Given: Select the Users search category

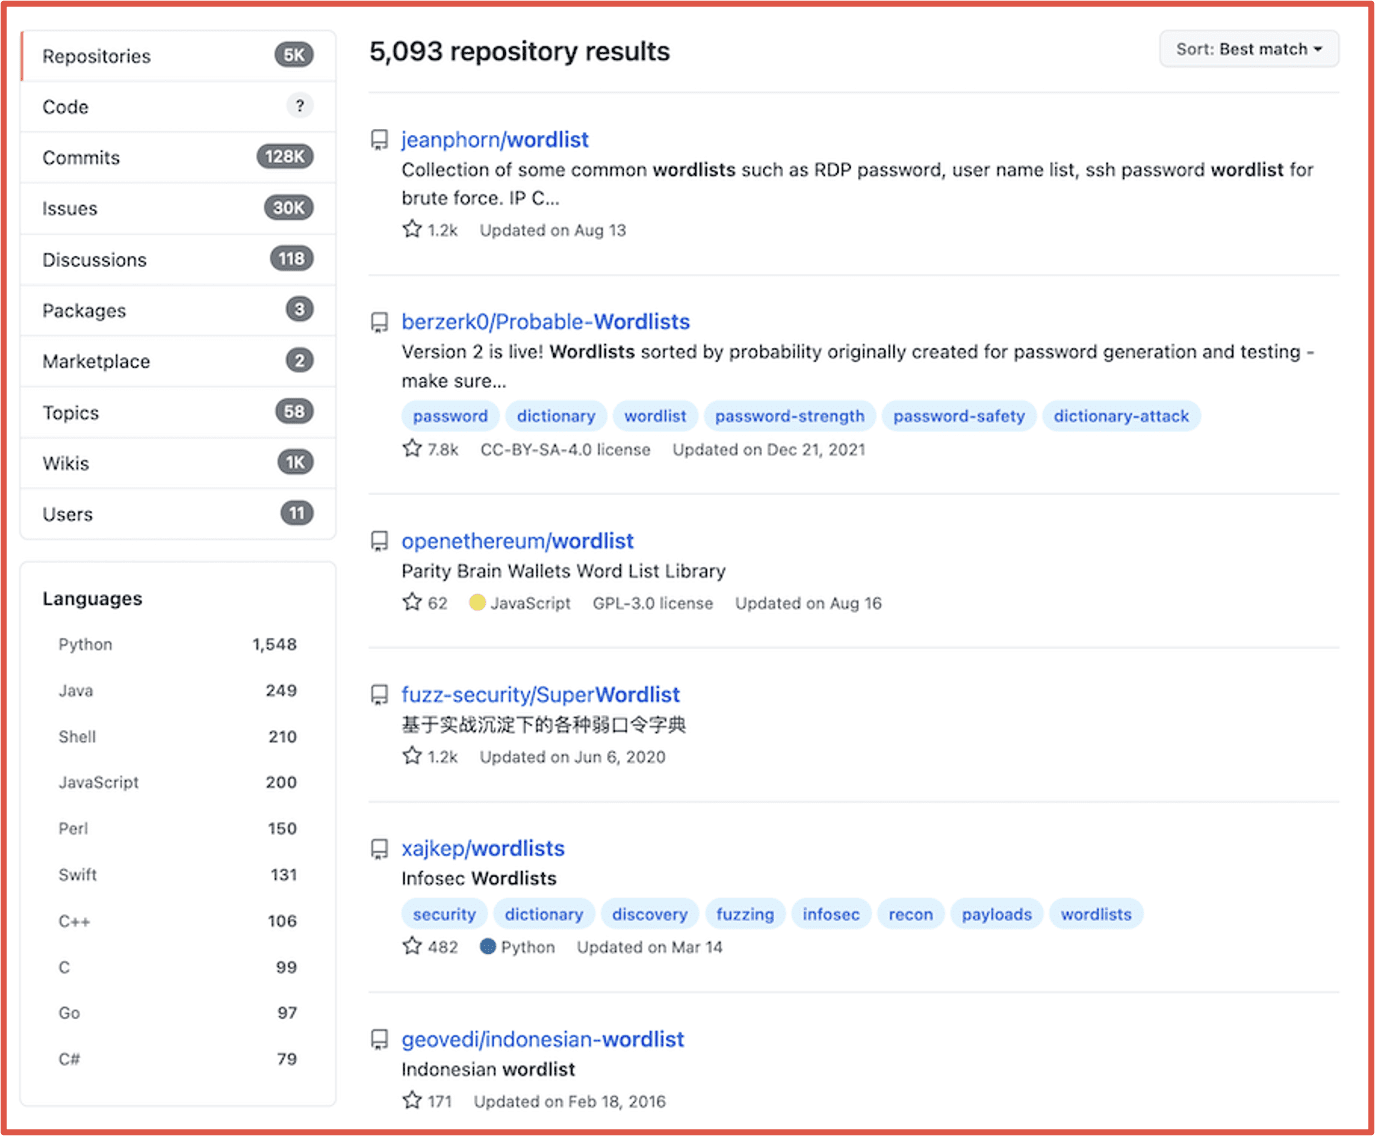Looking at the screenshot, I should click(x=178, y=515).
